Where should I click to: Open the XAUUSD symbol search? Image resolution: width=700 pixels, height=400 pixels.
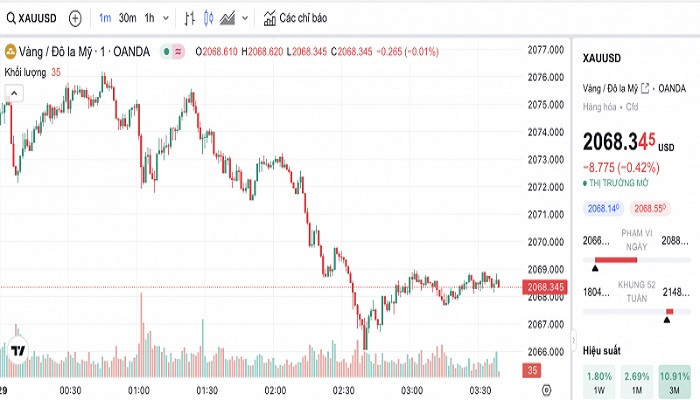coord(30,18)
